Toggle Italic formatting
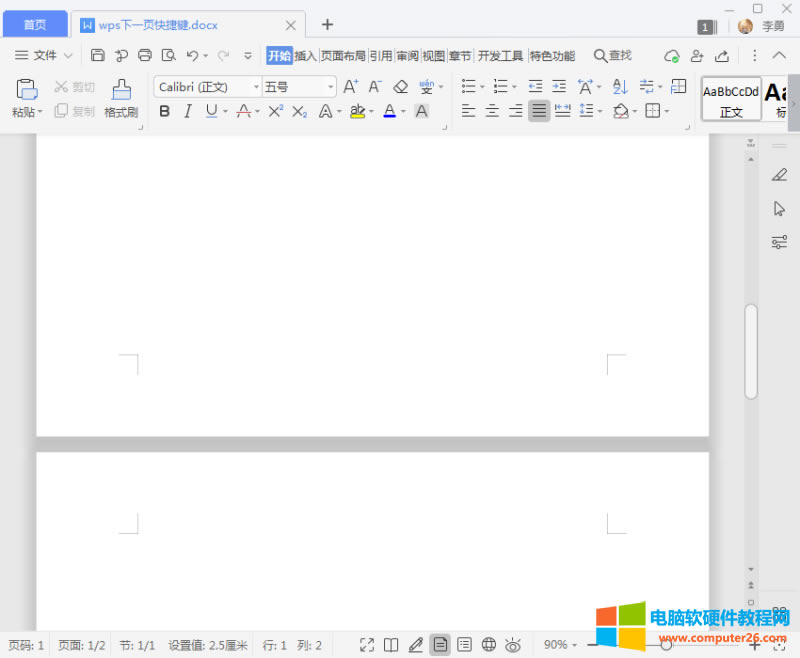Viewport: 800px width, 658px height. (x=187, y=111)
